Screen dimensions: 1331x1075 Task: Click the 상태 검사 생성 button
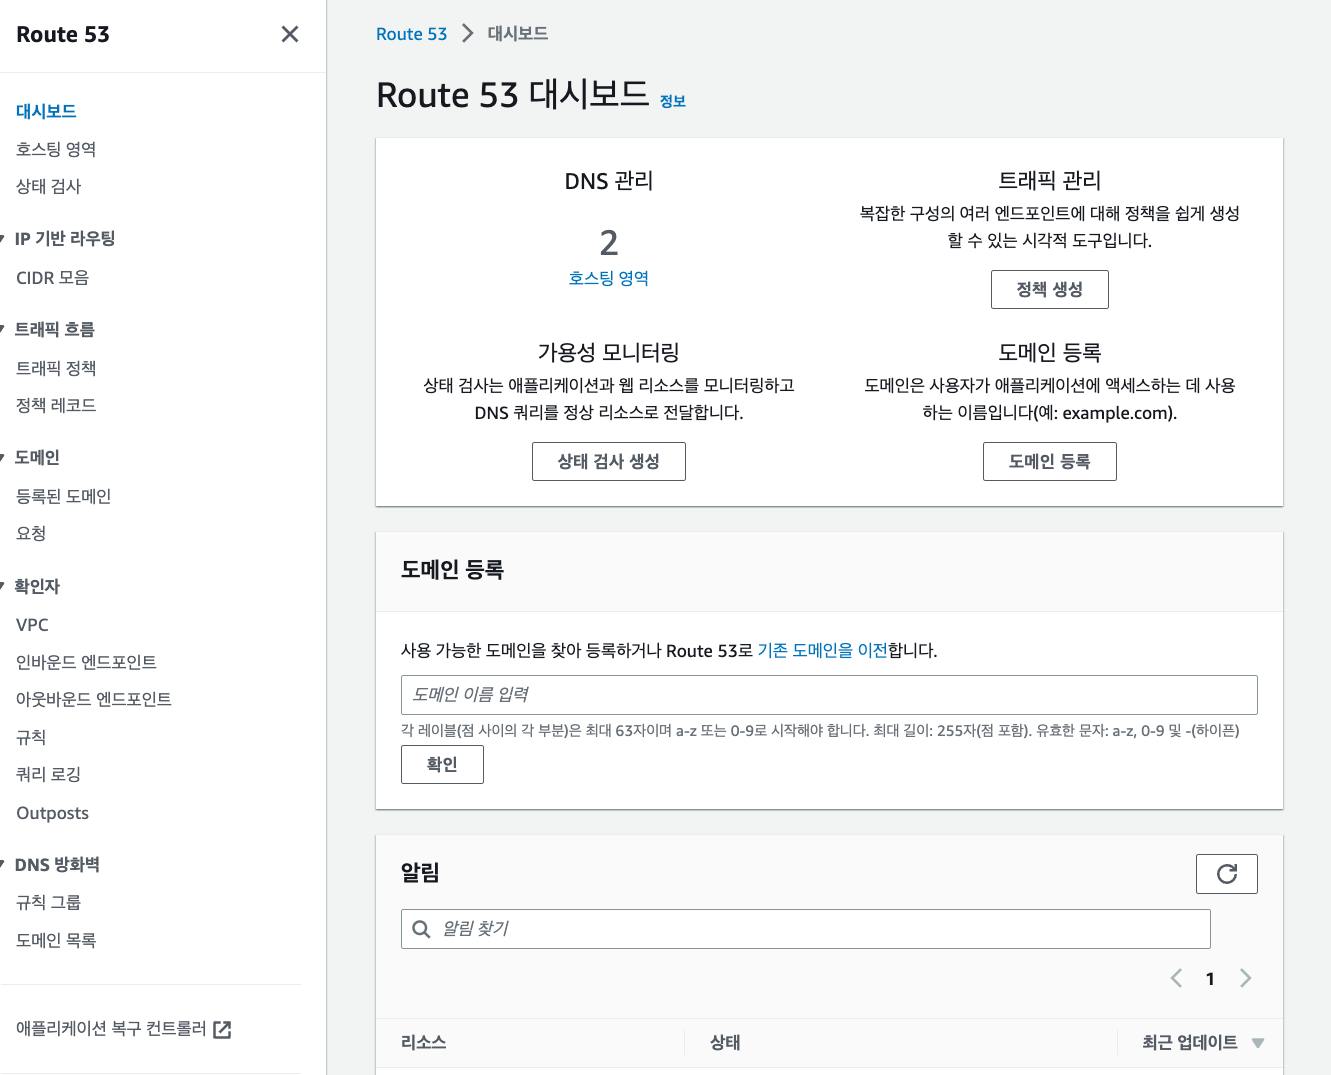pyautogui.click(x=608, y=461)
